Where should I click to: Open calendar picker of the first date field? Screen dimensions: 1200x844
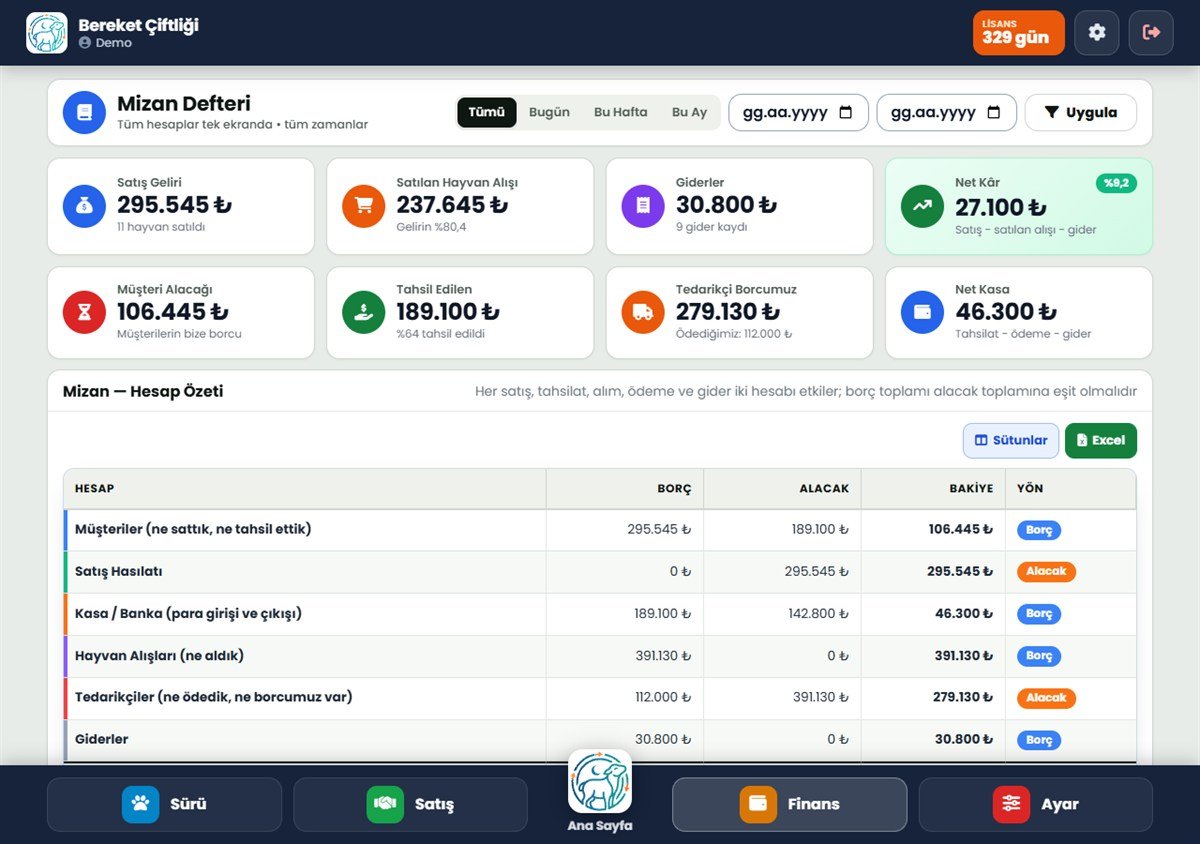[x=846, y=113]
